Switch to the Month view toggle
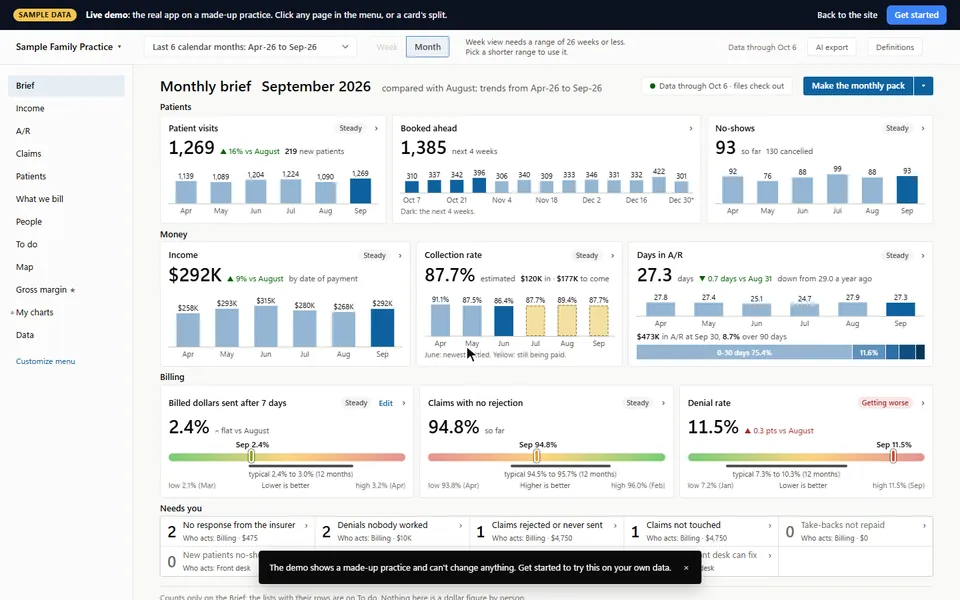The width and height of the screenshot is (960, 600). [427, 47]
